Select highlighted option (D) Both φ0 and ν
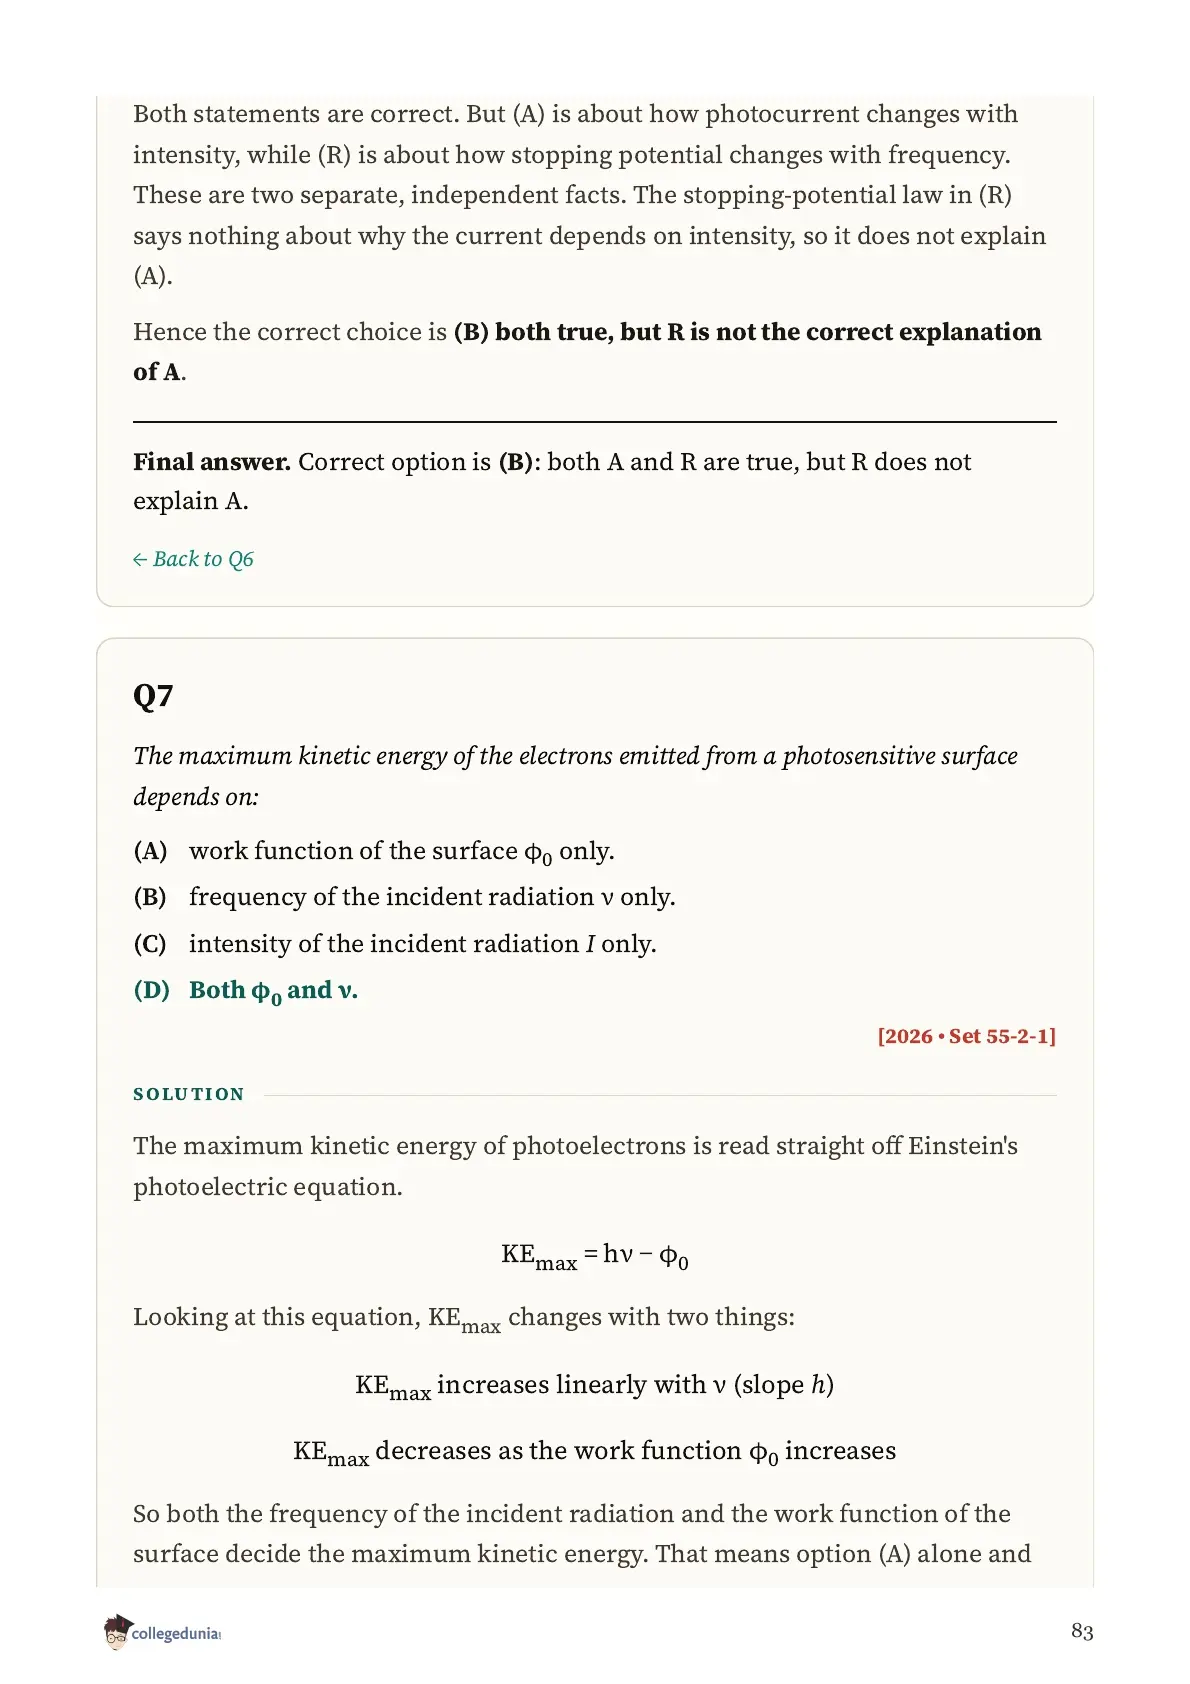Image resolution: width=1190 pixels, height=1684 pixels. click(246, 990)
